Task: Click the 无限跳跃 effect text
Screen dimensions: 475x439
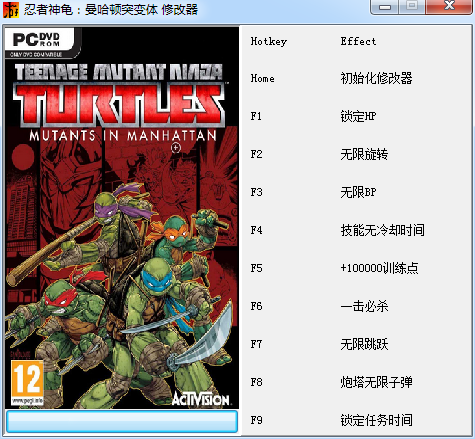Action: 364,344
